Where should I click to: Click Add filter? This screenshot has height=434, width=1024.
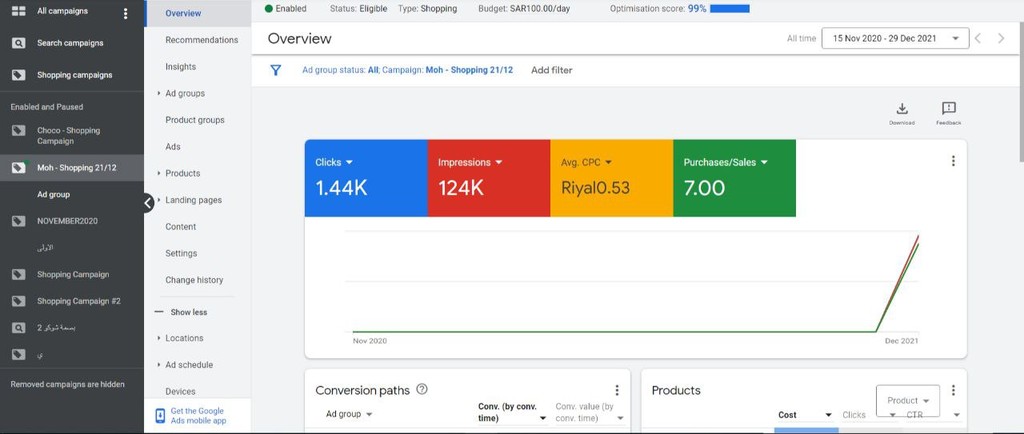click(x=551, y=70)
